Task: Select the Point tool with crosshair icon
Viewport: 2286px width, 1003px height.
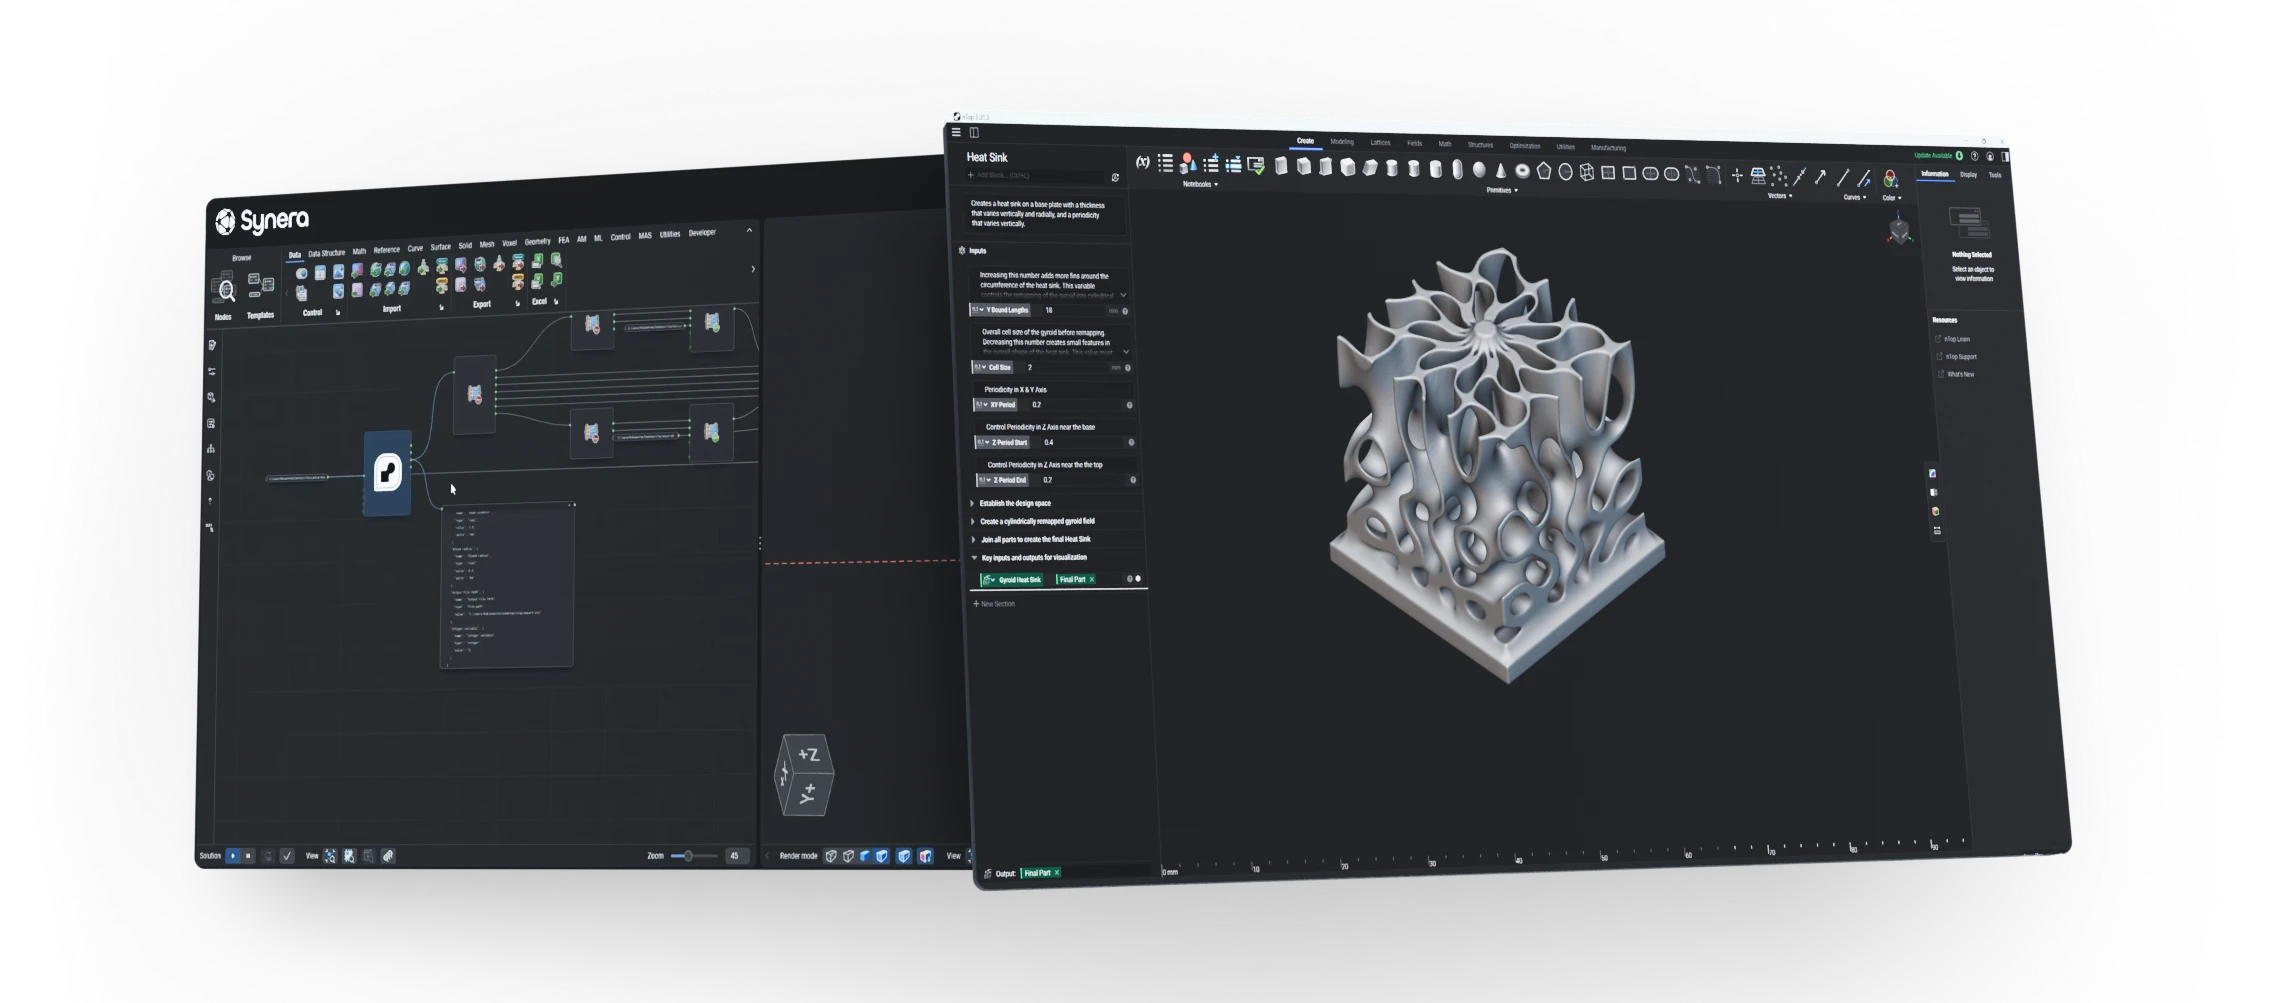Action: click(1737, 176)
